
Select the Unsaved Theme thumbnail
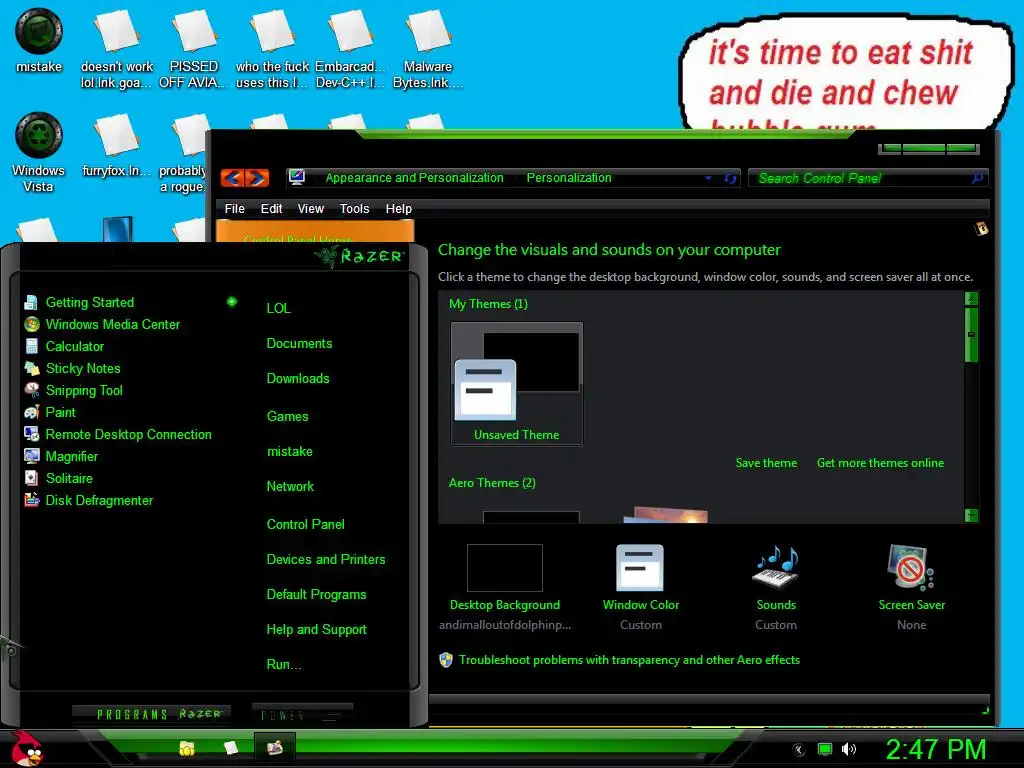[517, 383]
